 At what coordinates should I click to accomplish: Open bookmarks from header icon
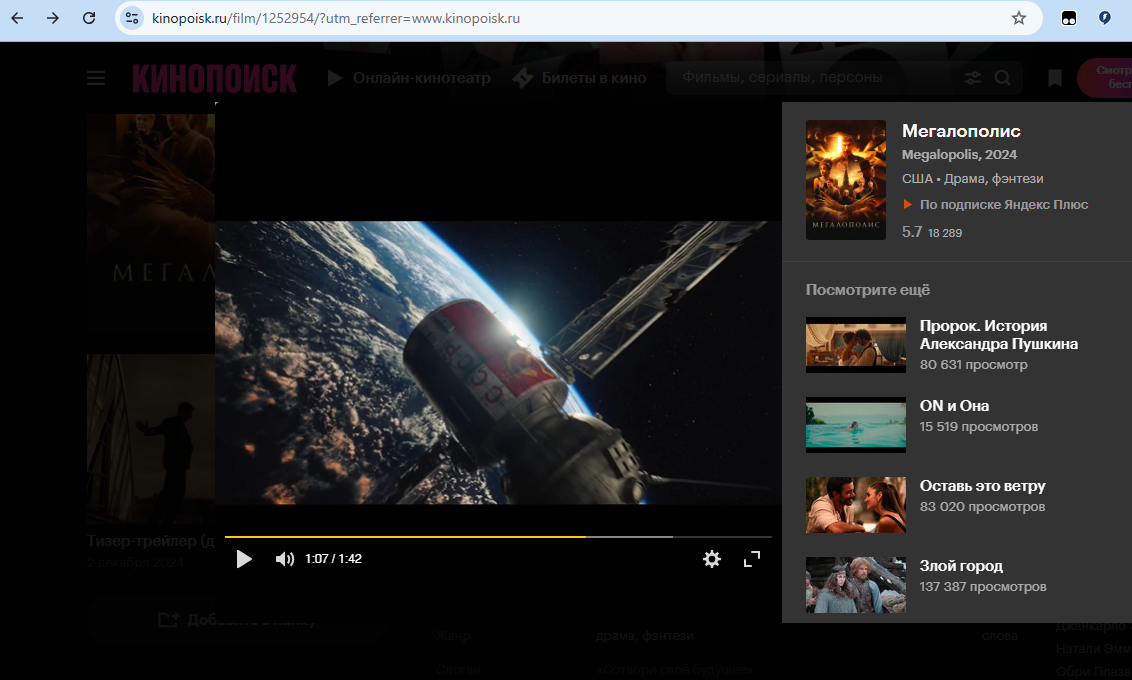point(1055,78)
